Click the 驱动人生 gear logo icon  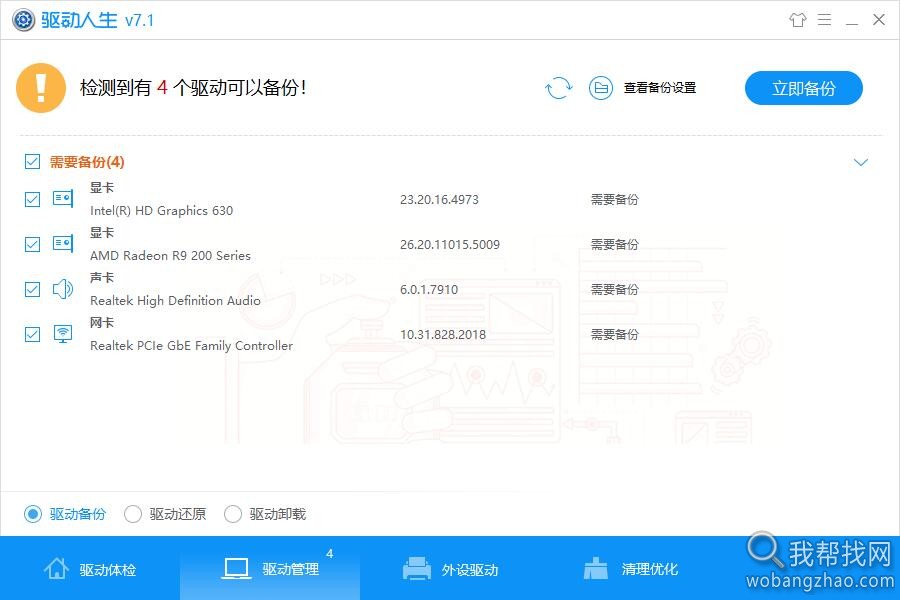24,20
